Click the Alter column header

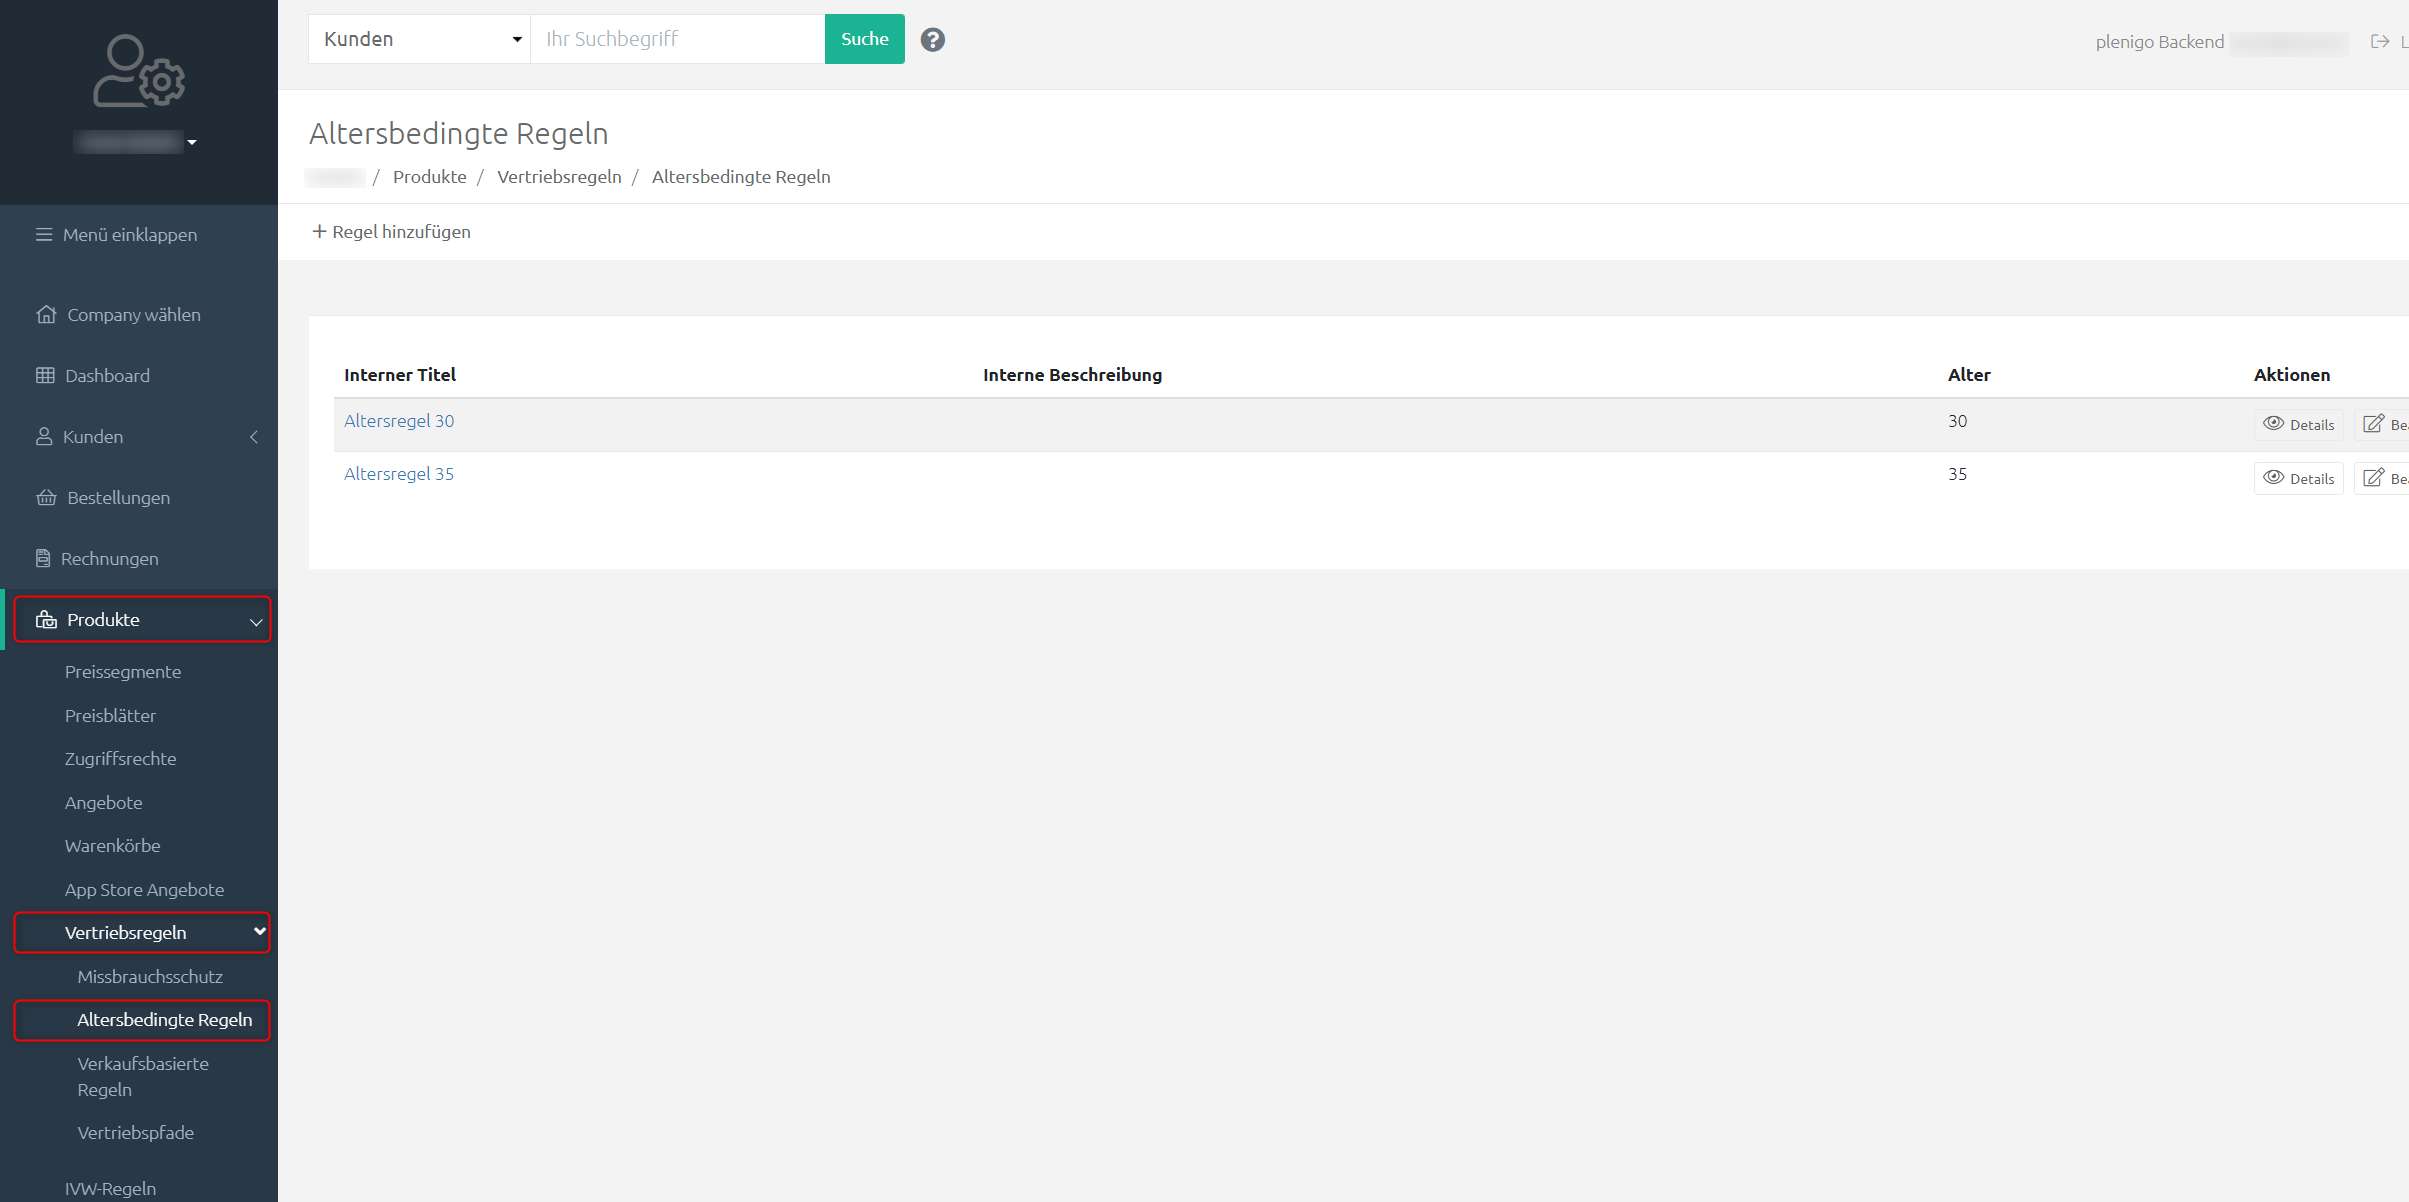[1969, 375]
